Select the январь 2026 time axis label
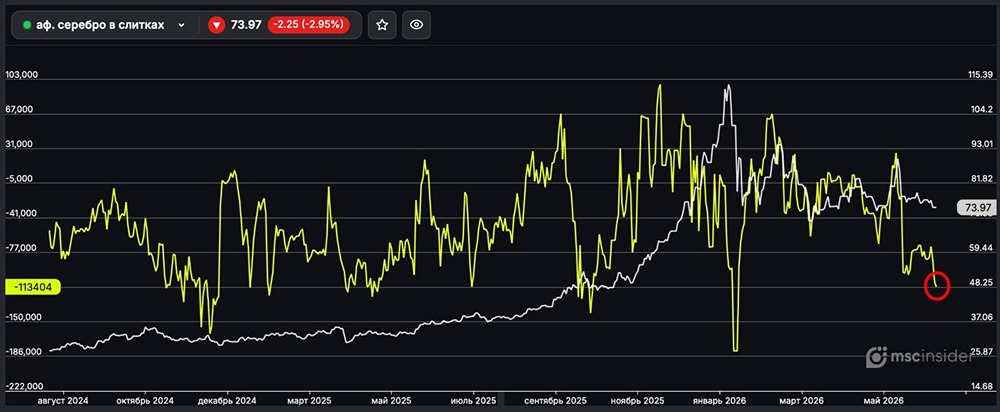This screenshot has height=412, width=1000. [x=721, y=401]
